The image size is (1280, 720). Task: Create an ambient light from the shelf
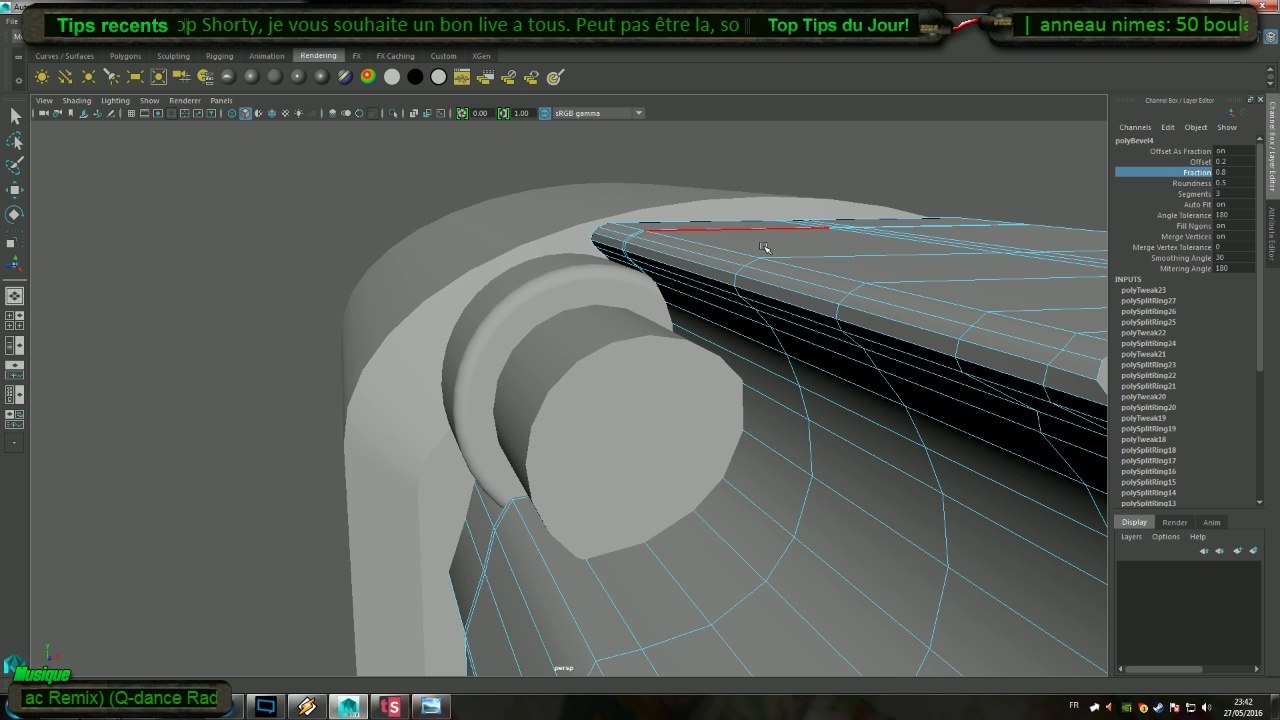pyautogui.click(x=42, y=77)
